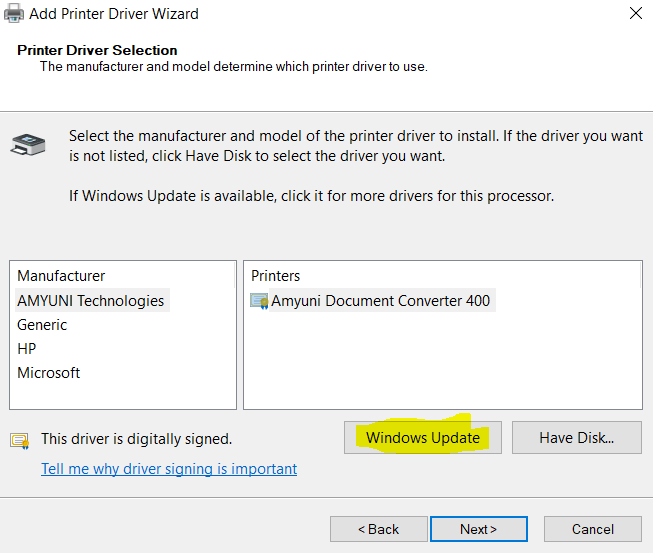Open 'Tell me why driver signing is important'
This screenshot has height=553, width=653.
pyautogui.click(x=169, y=468)
